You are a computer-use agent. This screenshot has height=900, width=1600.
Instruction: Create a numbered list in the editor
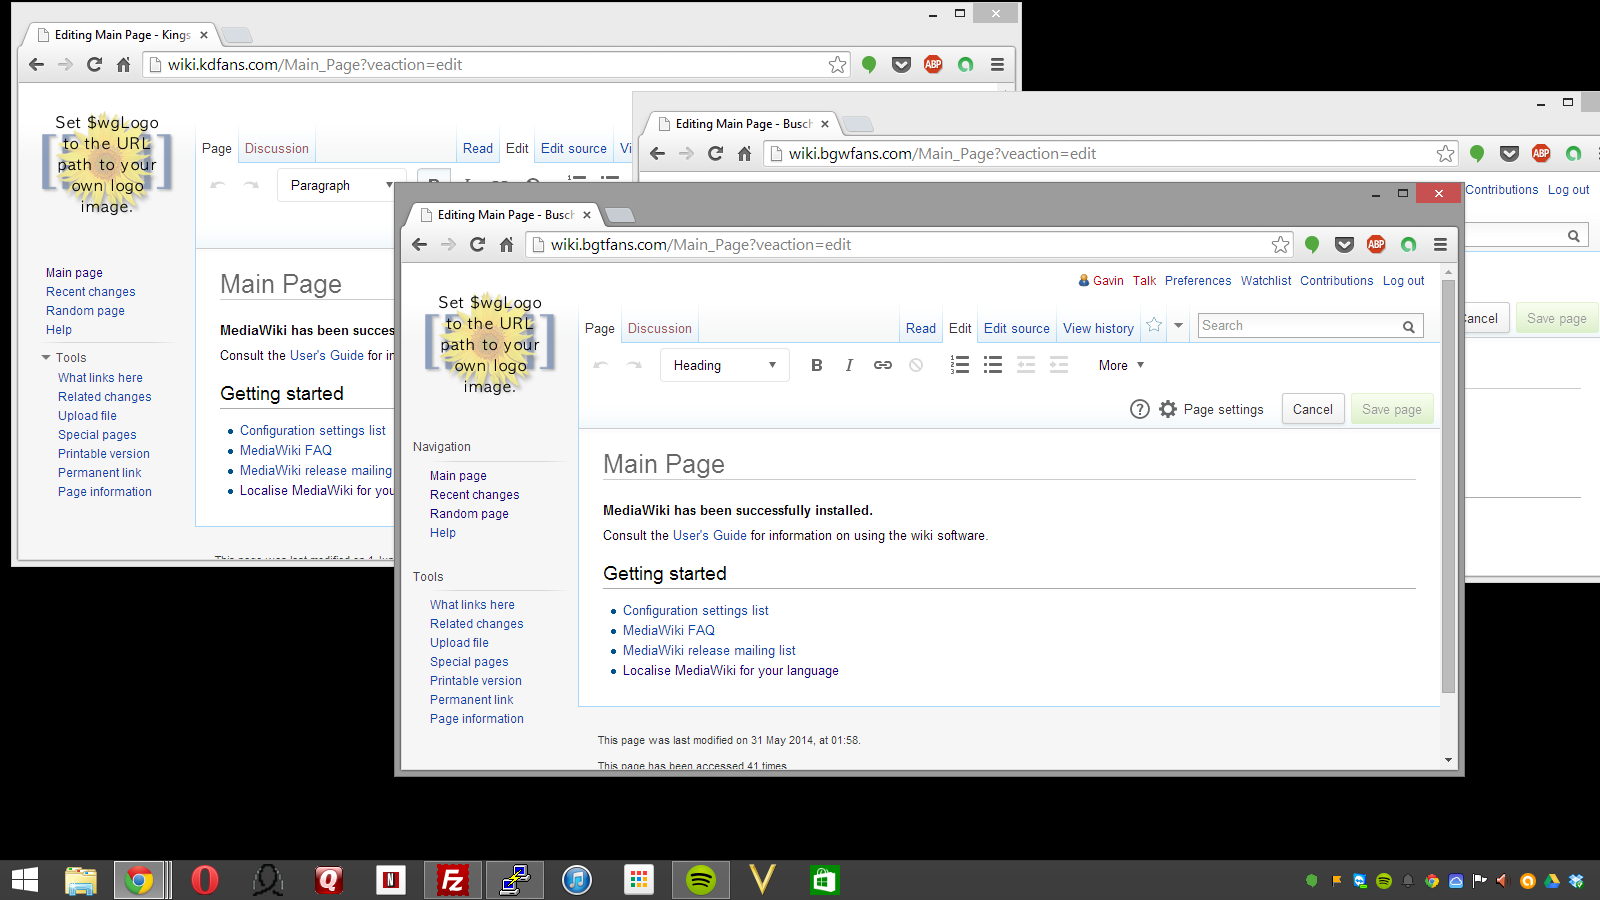tap(960, 365)
